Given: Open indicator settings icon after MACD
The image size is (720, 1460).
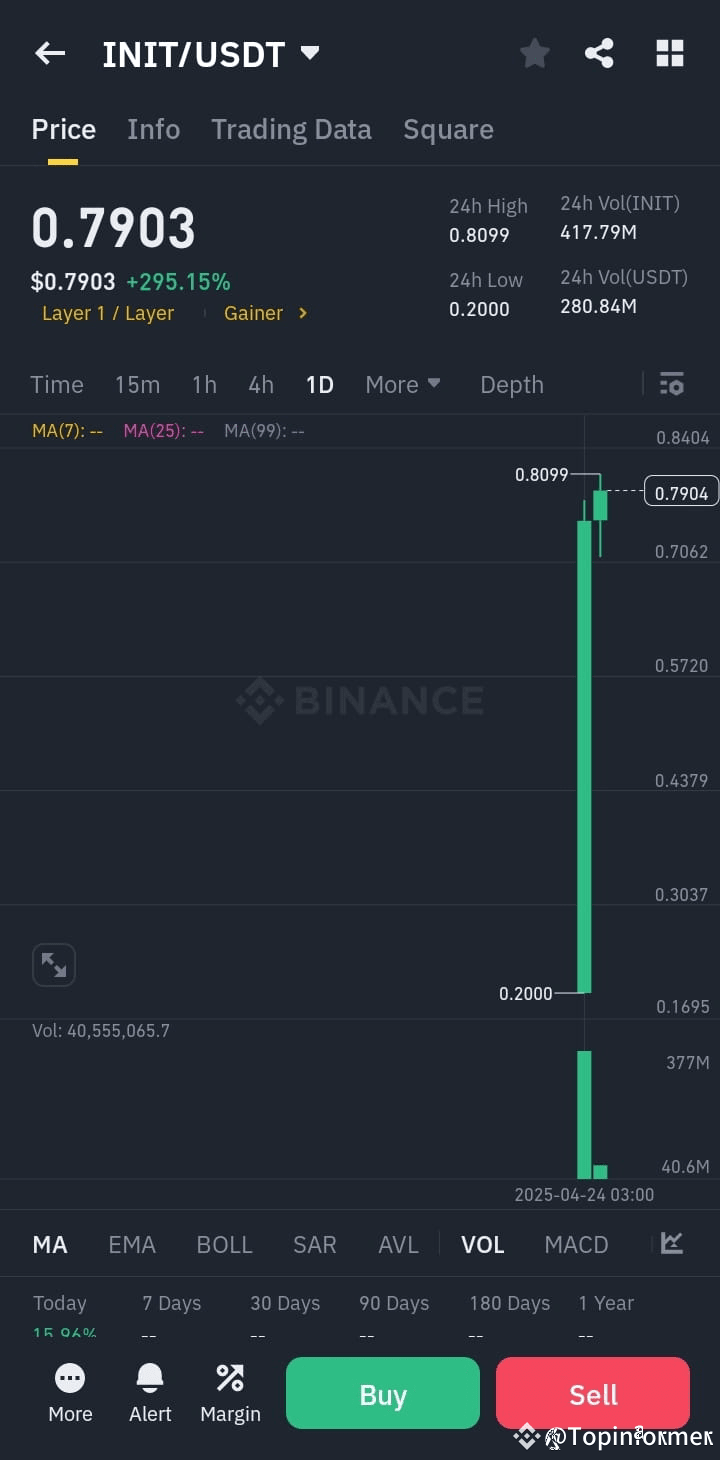Looking at the screenshot, I should (x=672, y=1243).
